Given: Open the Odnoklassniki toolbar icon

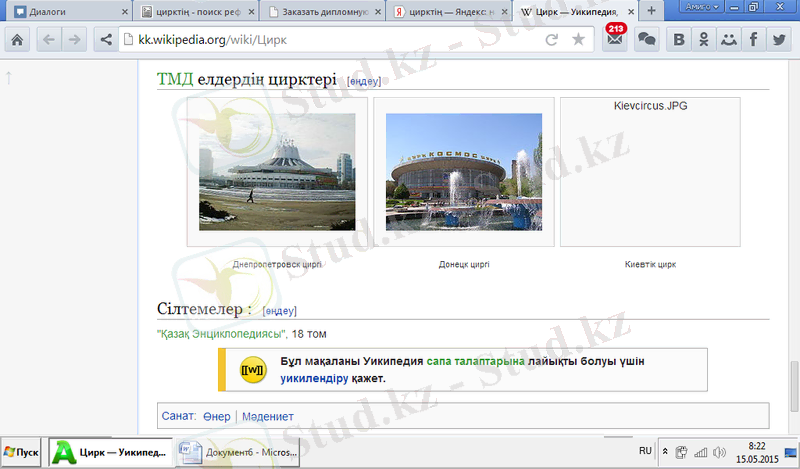Looking at the screenshot, I should coord(705,40).
